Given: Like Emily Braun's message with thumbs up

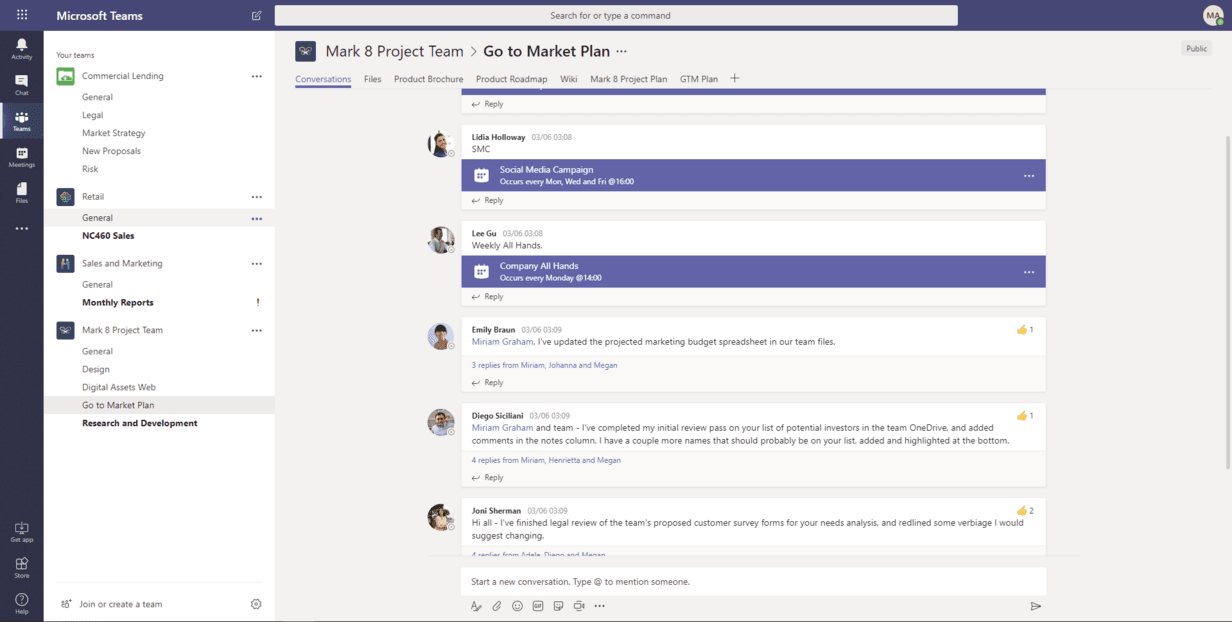Looking at the screenshot, I should click(1022, 329).
